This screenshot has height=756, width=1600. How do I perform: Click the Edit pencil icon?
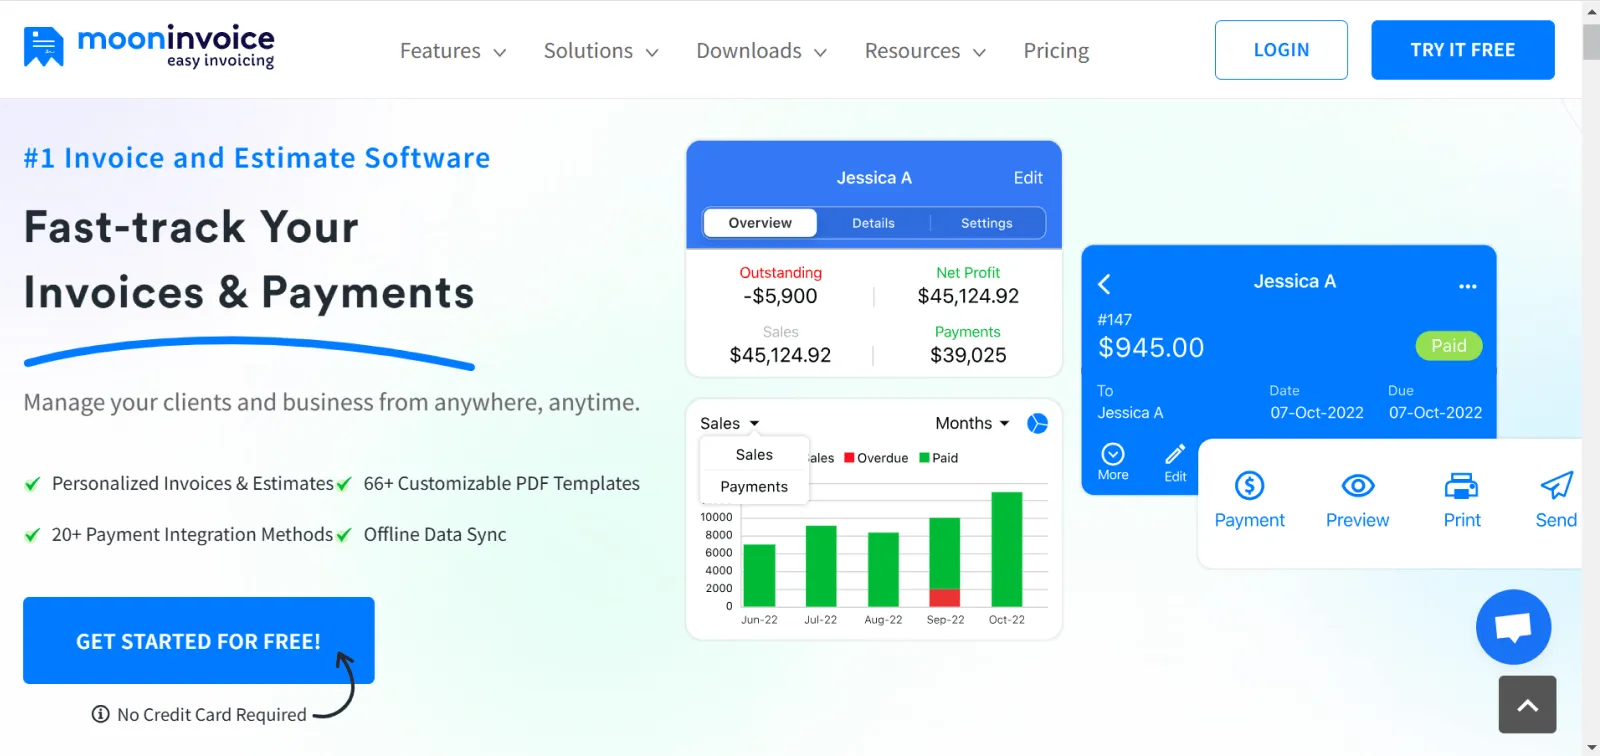coord(1175,454)
